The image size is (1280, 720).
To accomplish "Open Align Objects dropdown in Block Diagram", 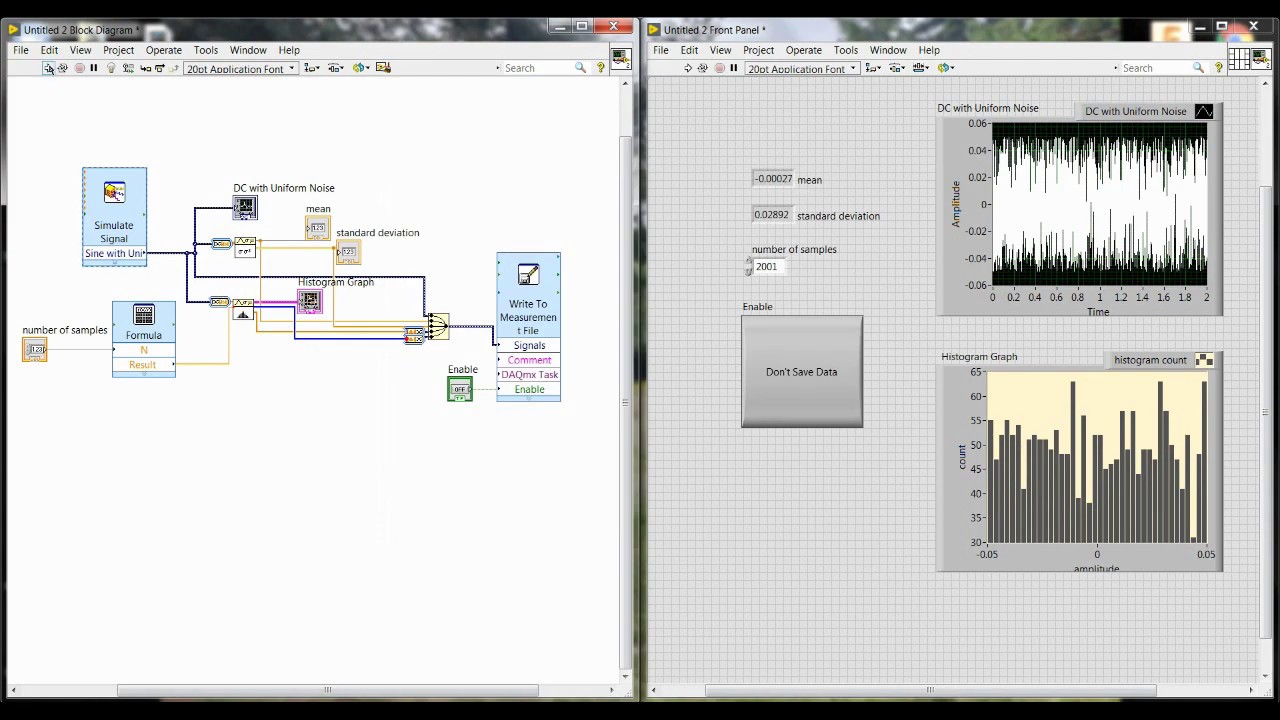I will [311, 68].
